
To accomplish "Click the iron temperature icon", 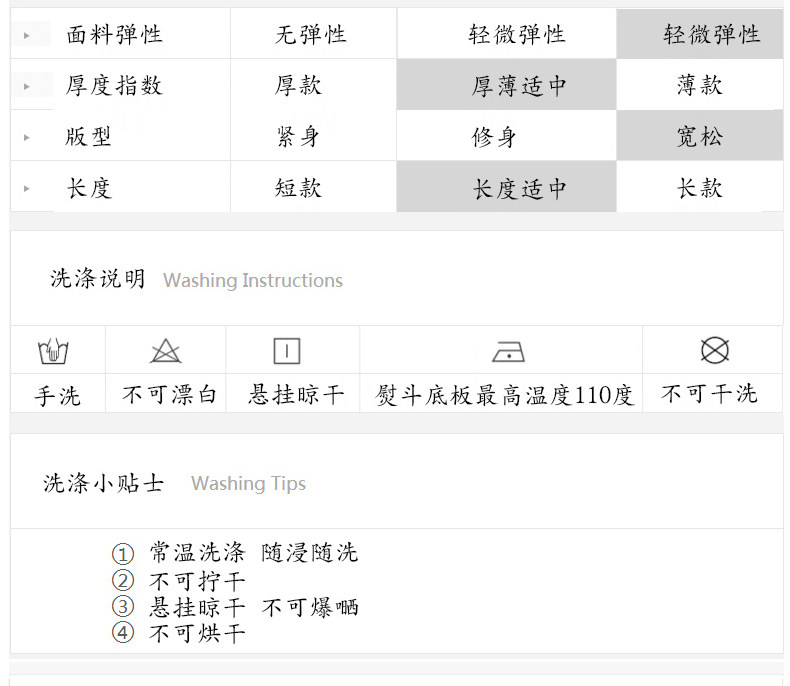I will (508, 352).
